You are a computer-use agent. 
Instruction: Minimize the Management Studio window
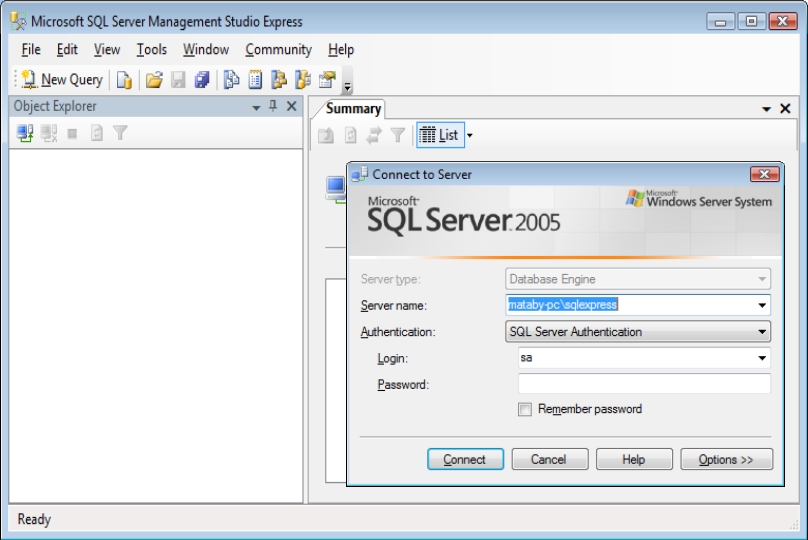720,21
